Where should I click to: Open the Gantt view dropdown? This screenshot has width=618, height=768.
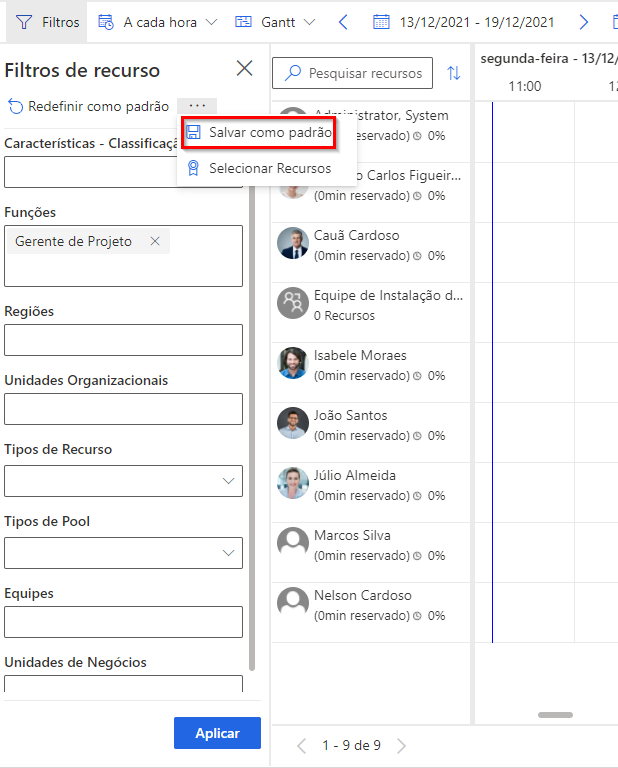[x=275, y=22]
